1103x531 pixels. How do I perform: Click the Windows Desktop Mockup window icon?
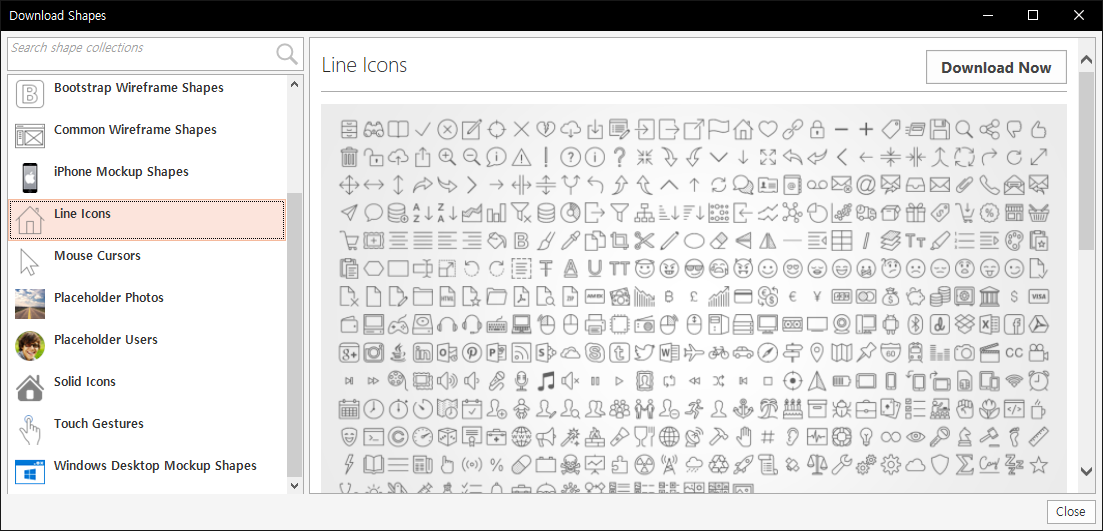click(30, 472)
